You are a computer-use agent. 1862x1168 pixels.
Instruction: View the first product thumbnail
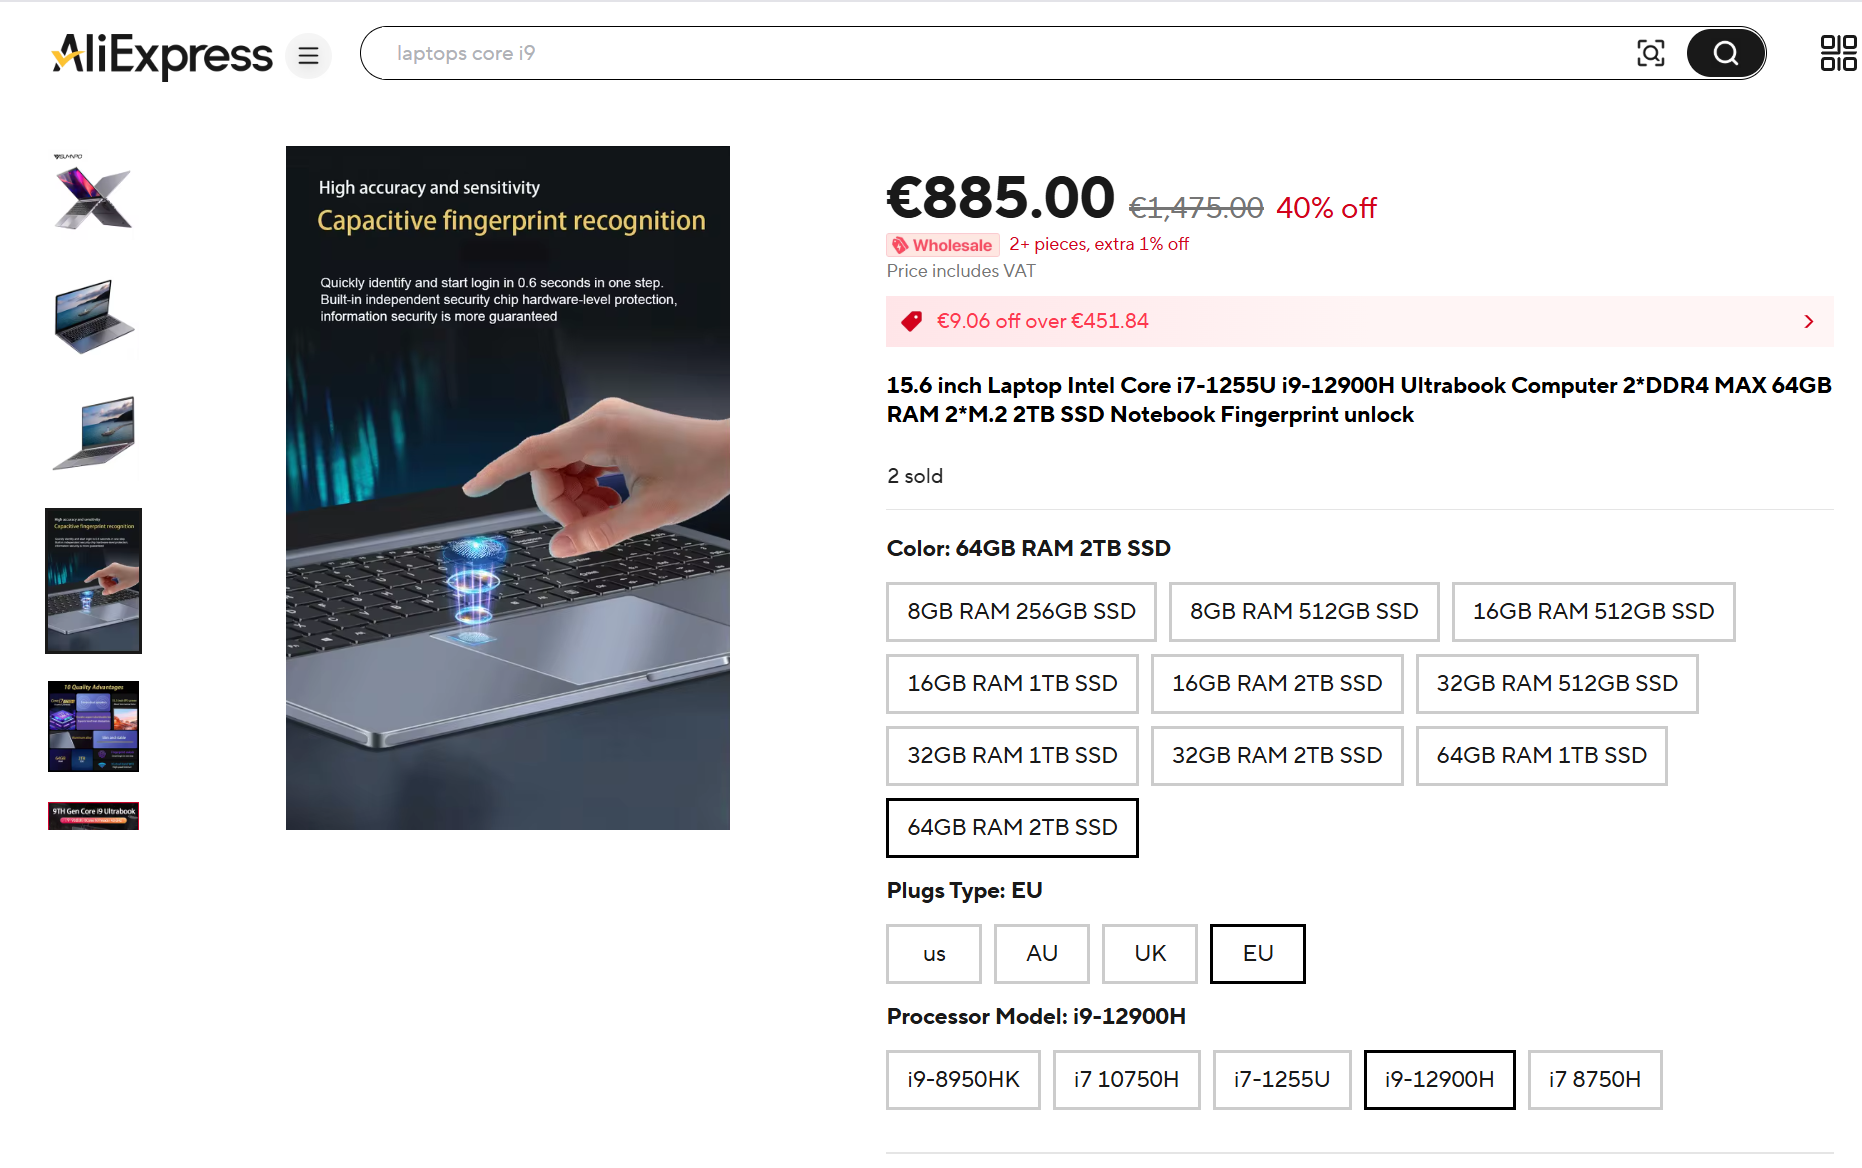coord(93,194)
